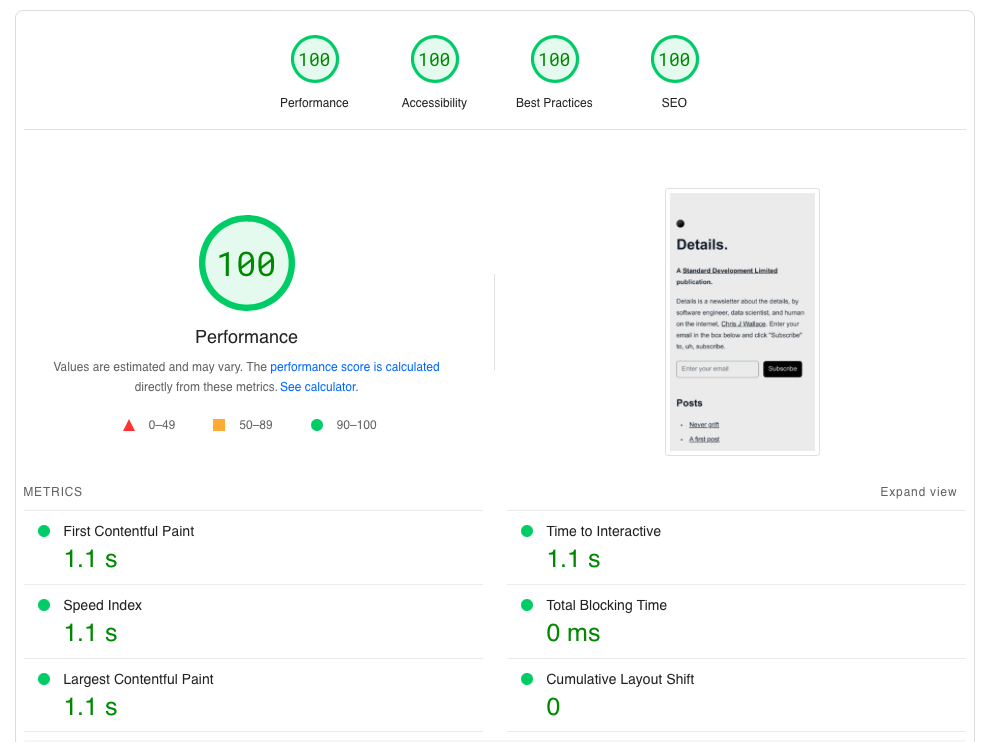
Task: Click the SEO score gauge
Action: [675, 59]
